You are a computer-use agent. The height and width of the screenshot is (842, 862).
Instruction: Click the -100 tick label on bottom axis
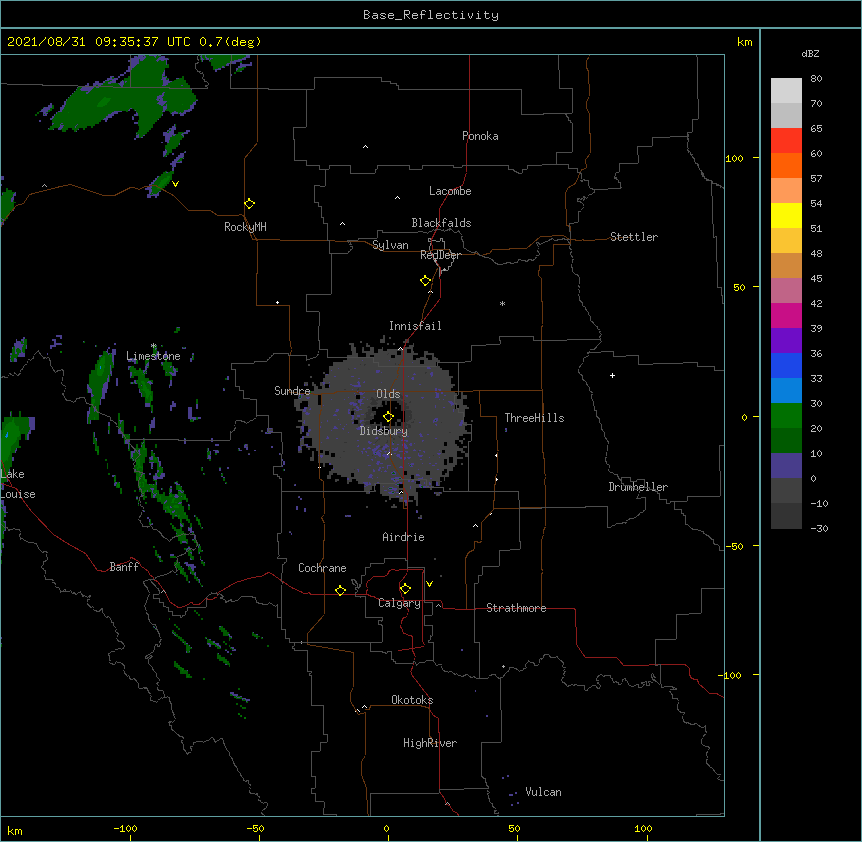126,828
